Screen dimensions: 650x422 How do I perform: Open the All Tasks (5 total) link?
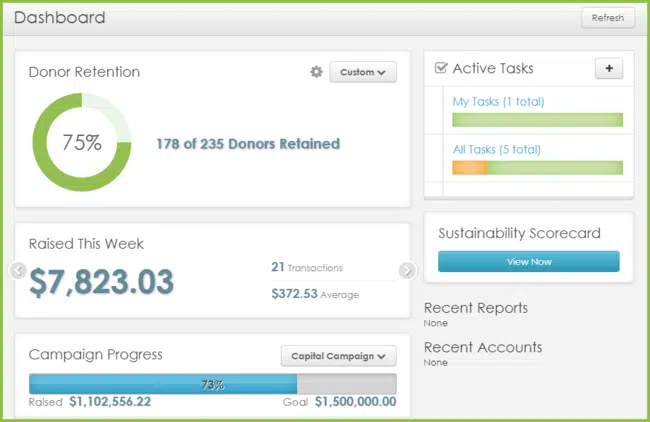pos(496,149)
